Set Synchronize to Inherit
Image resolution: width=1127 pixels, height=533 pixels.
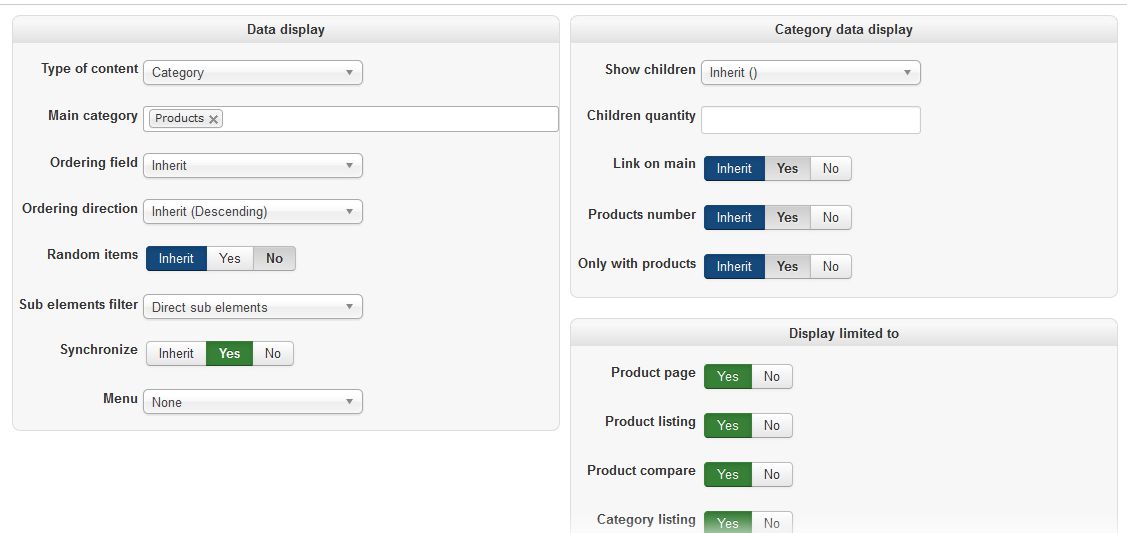pos(176,353)
